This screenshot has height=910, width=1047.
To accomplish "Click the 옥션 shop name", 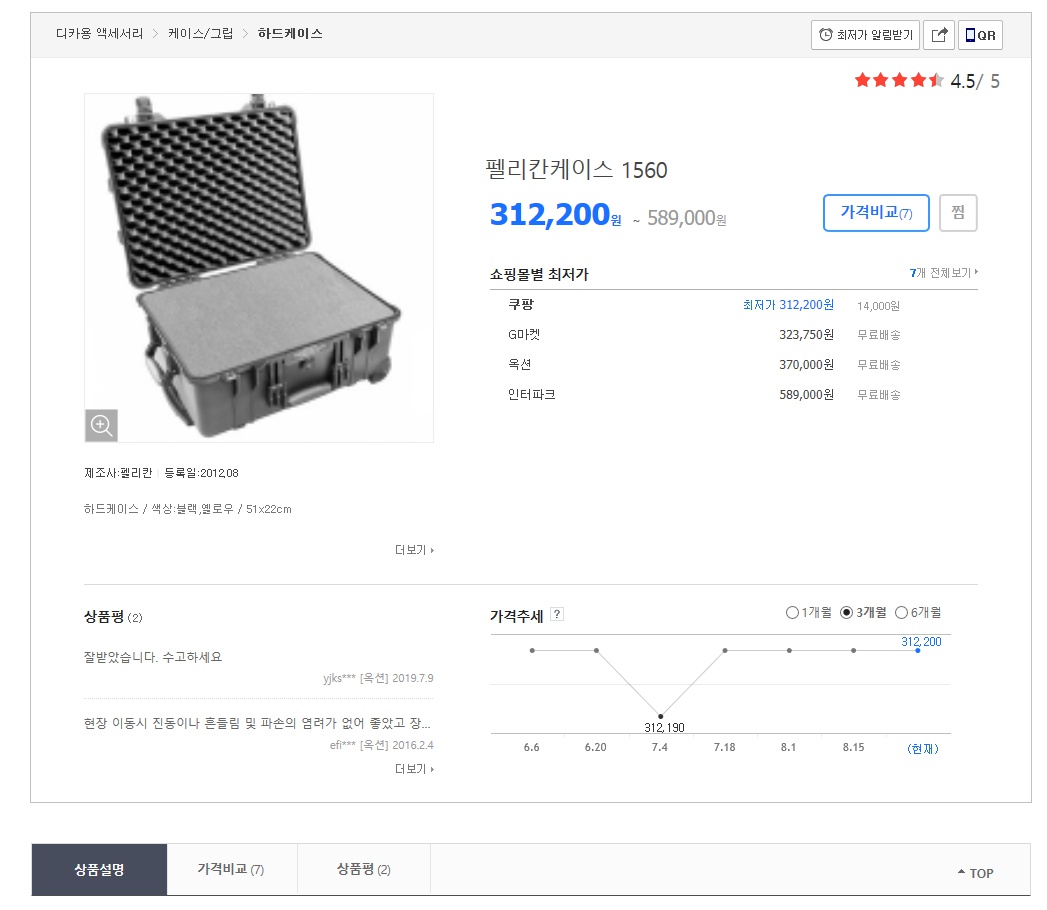I will click(x=519, y=365).
